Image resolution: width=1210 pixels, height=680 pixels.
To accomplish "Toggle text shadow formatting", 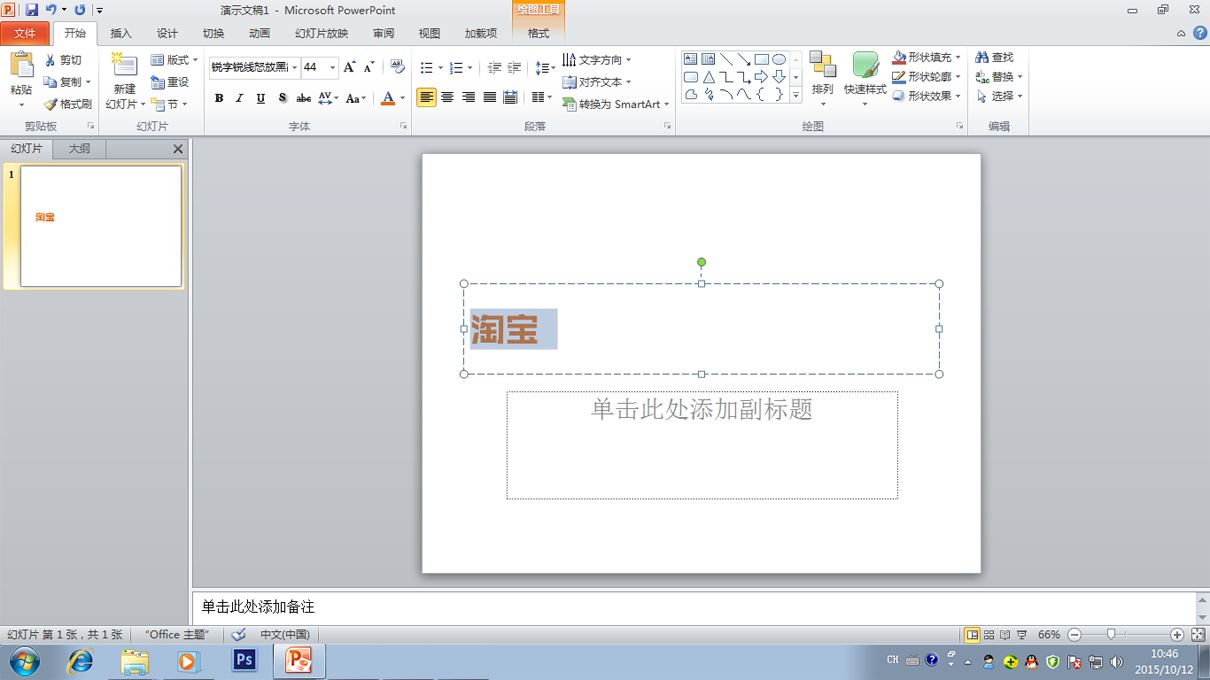I will point(282,98).
